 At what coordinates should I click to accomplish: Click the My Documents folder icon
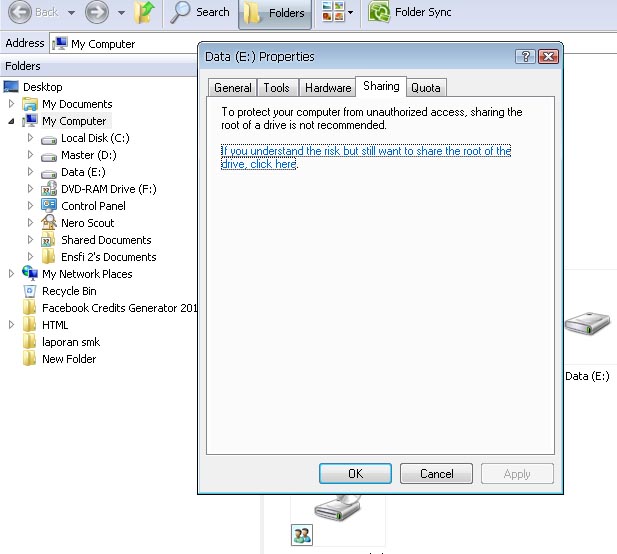(30, 104)
